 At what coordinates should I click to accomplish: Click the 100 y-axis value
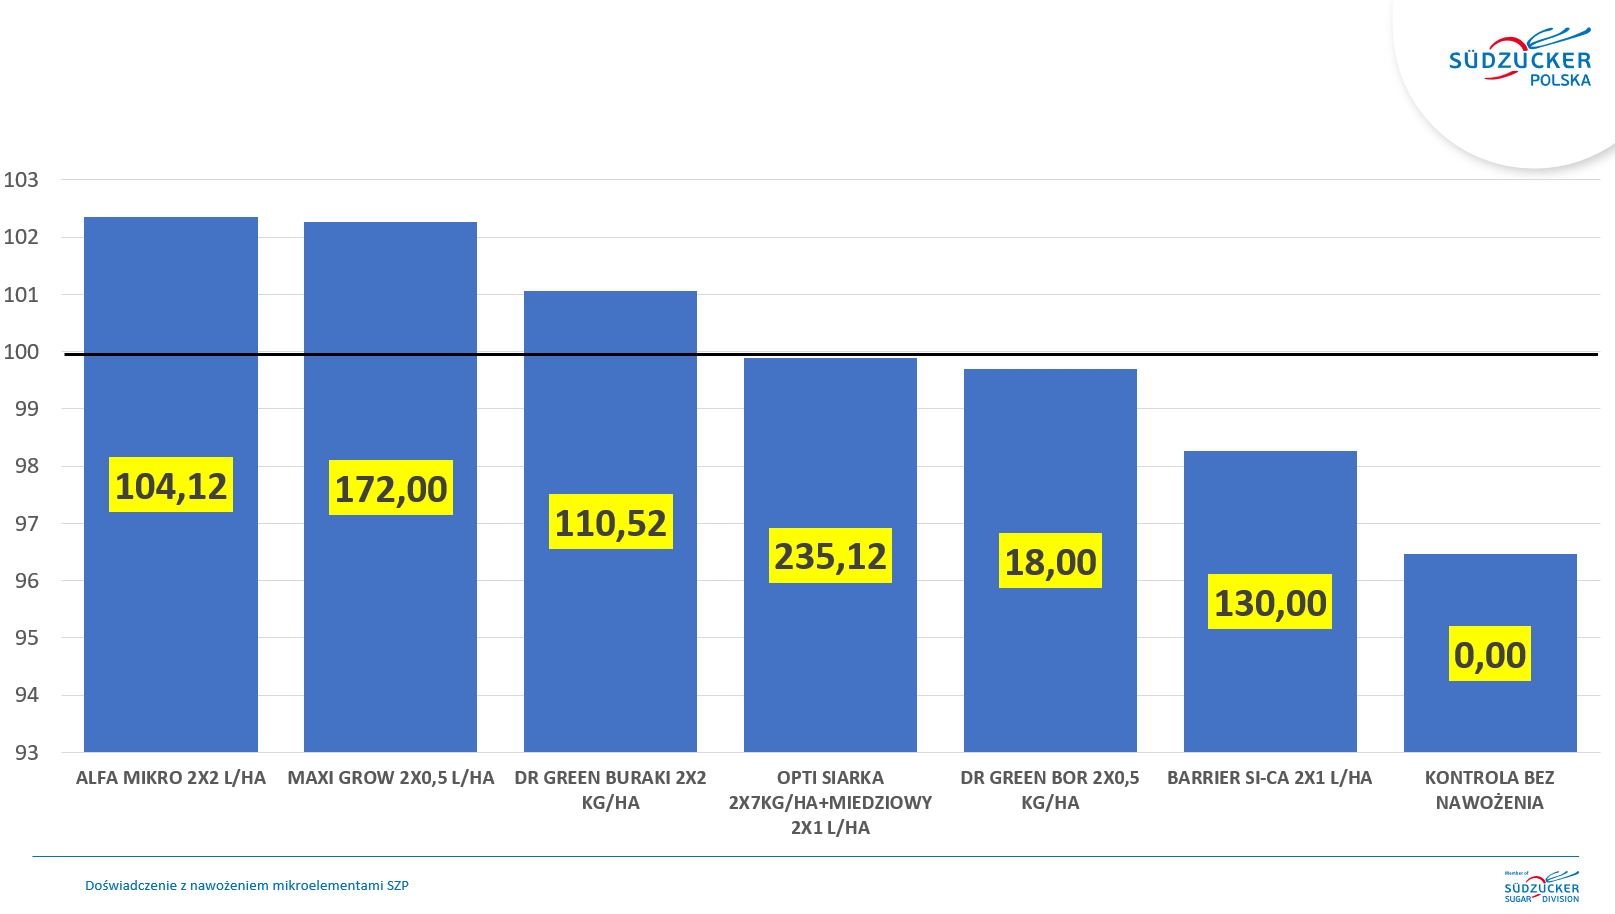[21, 352]
